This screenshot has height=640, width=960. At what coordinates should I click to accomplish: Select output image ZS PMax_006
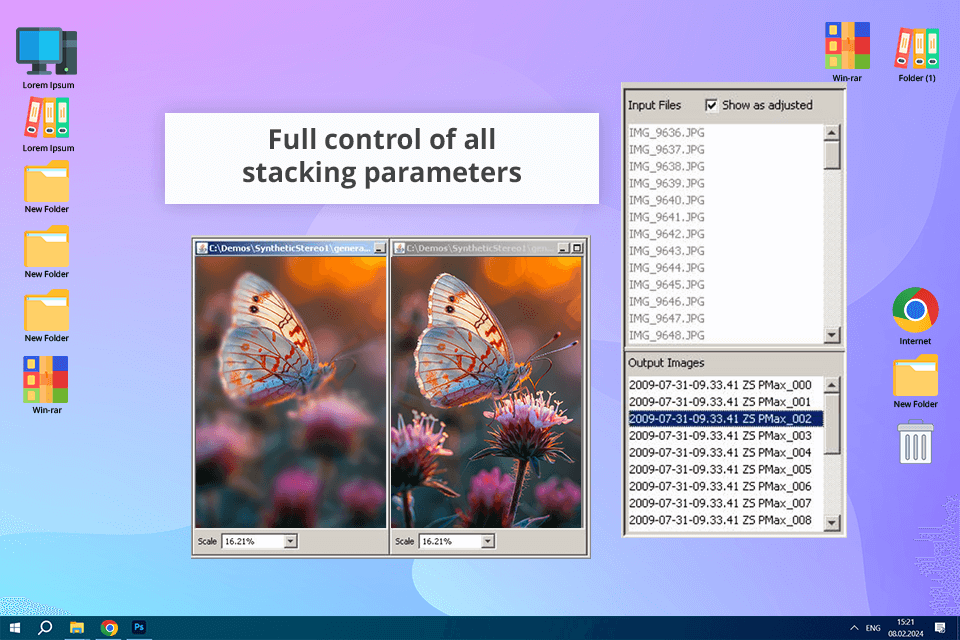[x=726, y=486]
